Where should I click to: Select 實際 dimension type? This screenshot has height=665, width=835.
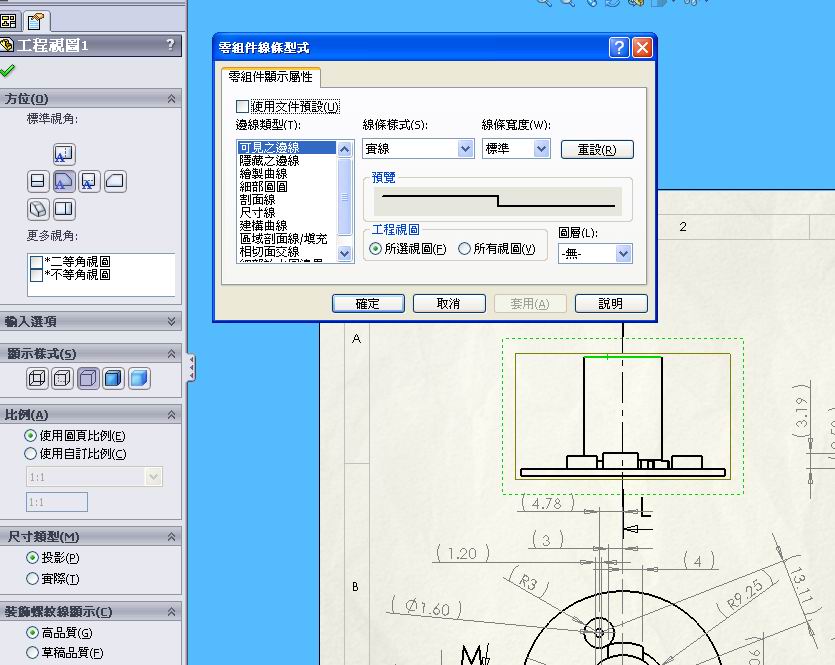click(32, 578)
